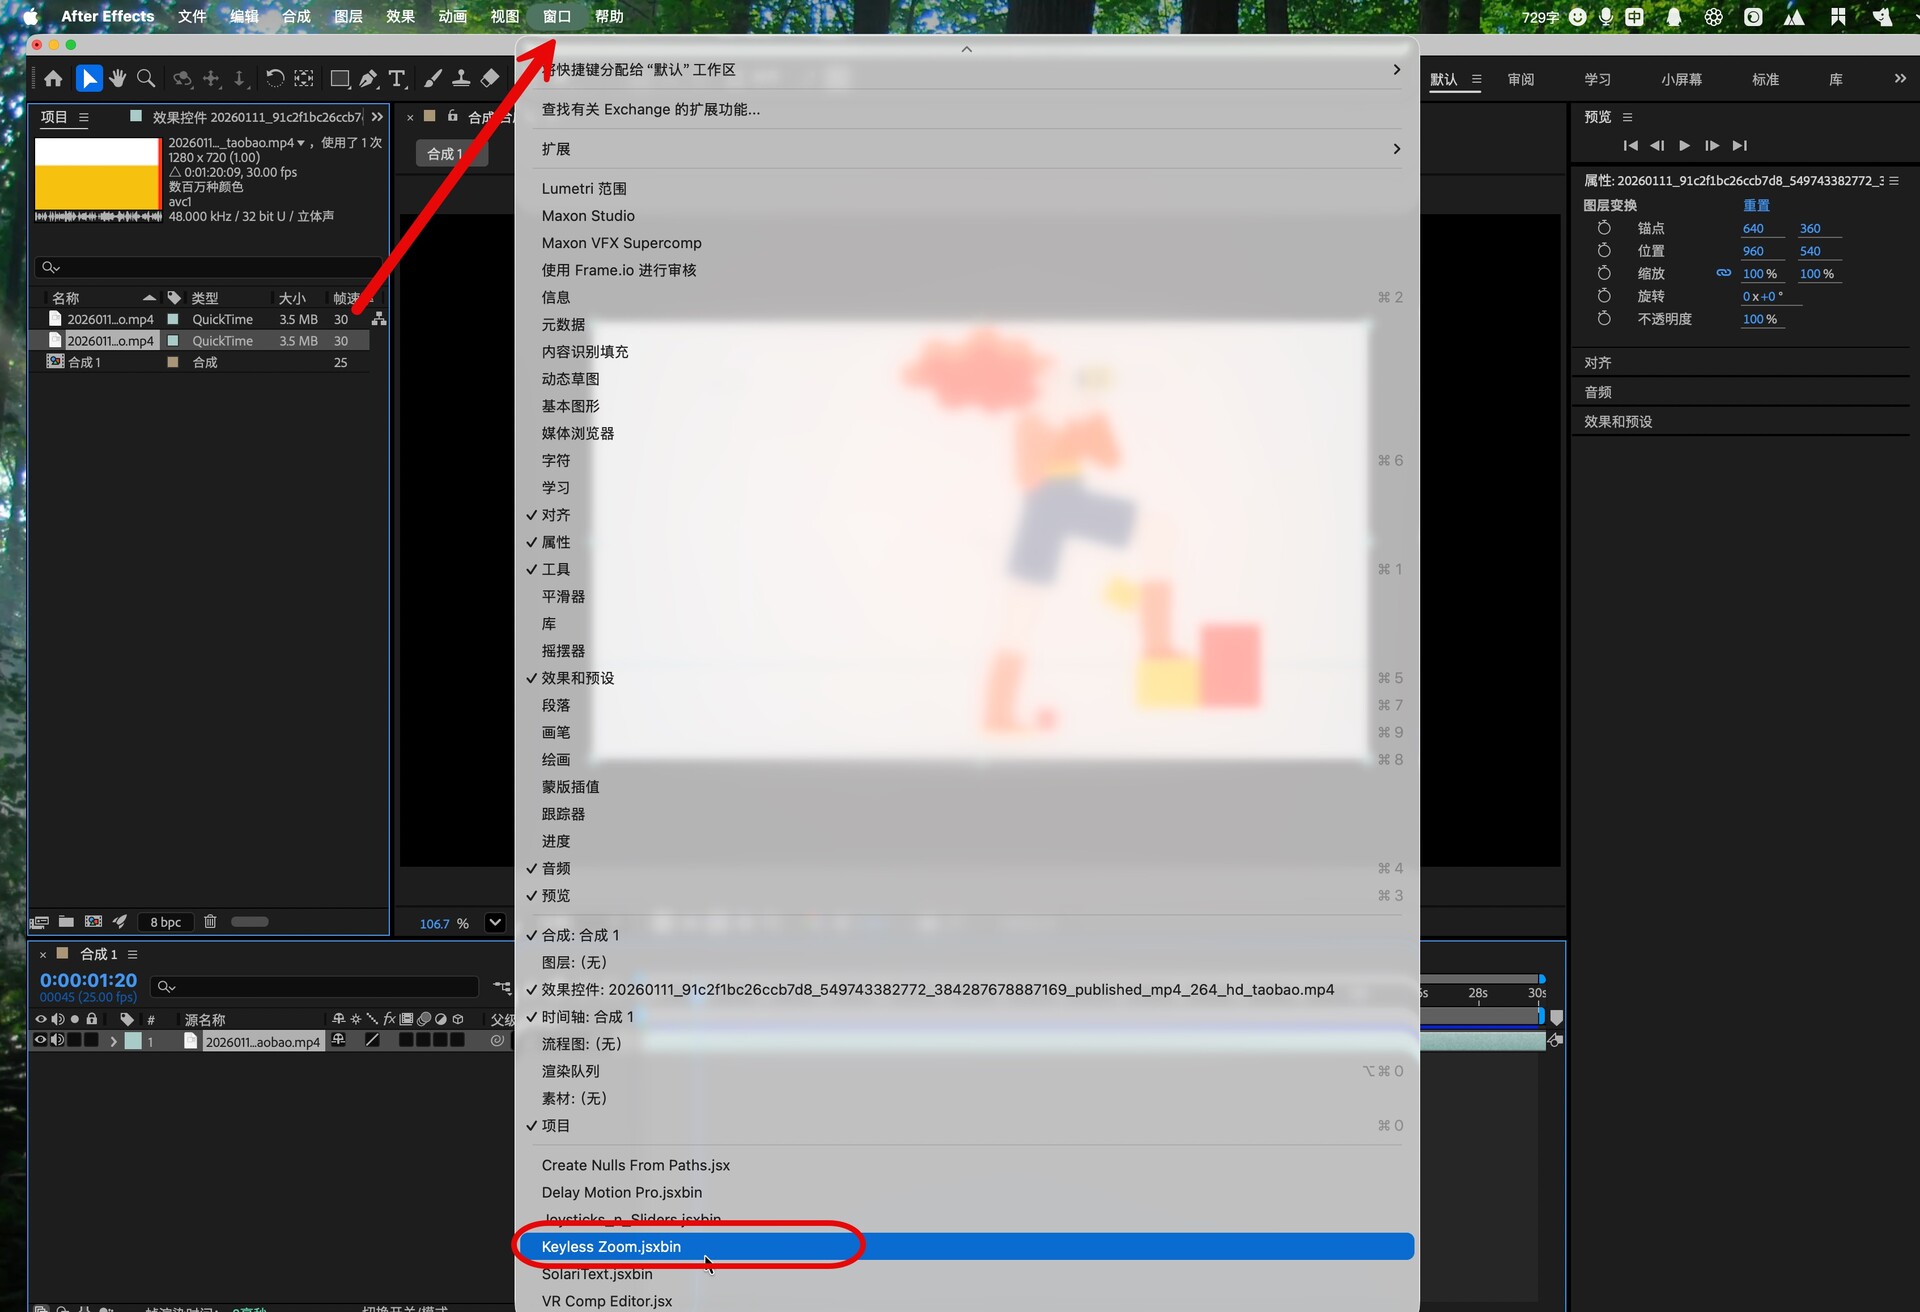1920x1312 pixels.
Task: Click the new folder icon in project panel
Action: (66, 922)
